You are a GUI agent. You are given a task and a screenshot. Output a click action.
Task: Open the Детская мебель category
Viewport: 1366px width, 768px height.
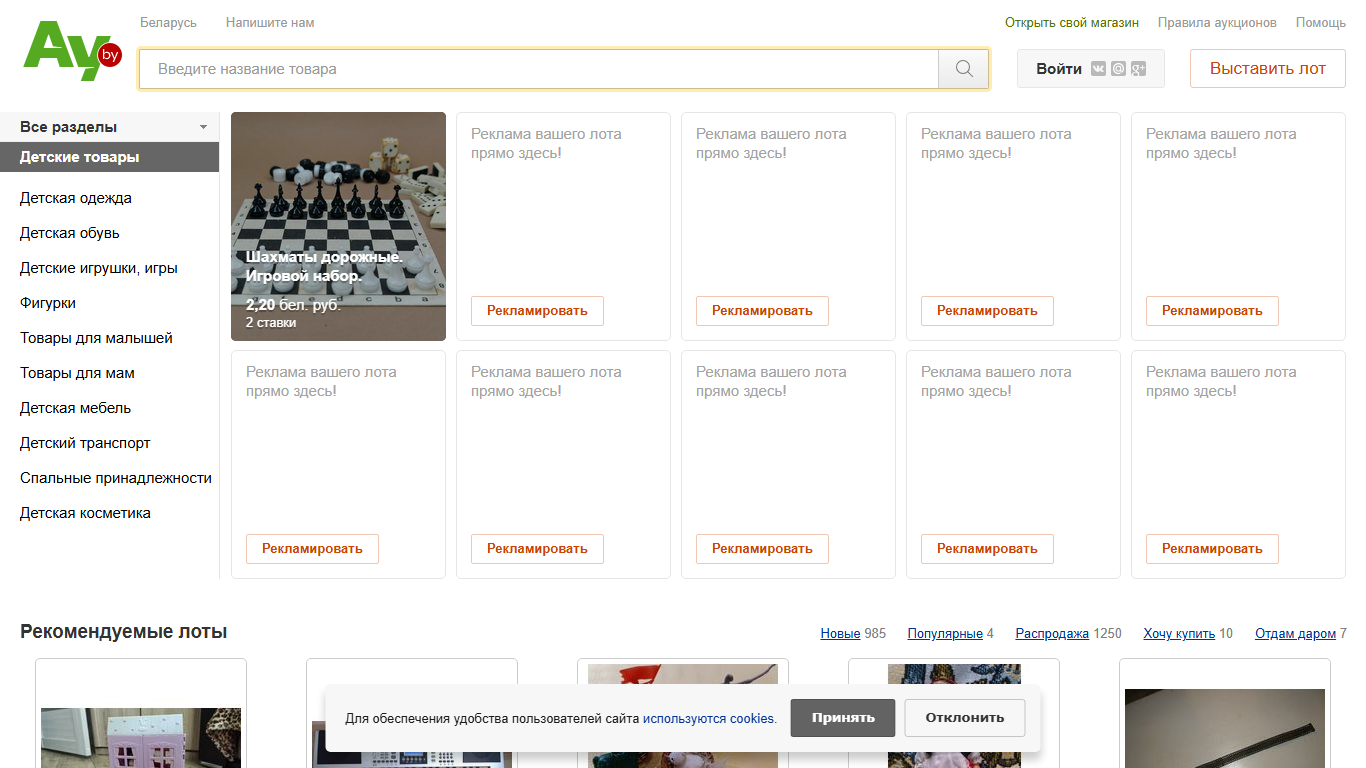point(75,408)
